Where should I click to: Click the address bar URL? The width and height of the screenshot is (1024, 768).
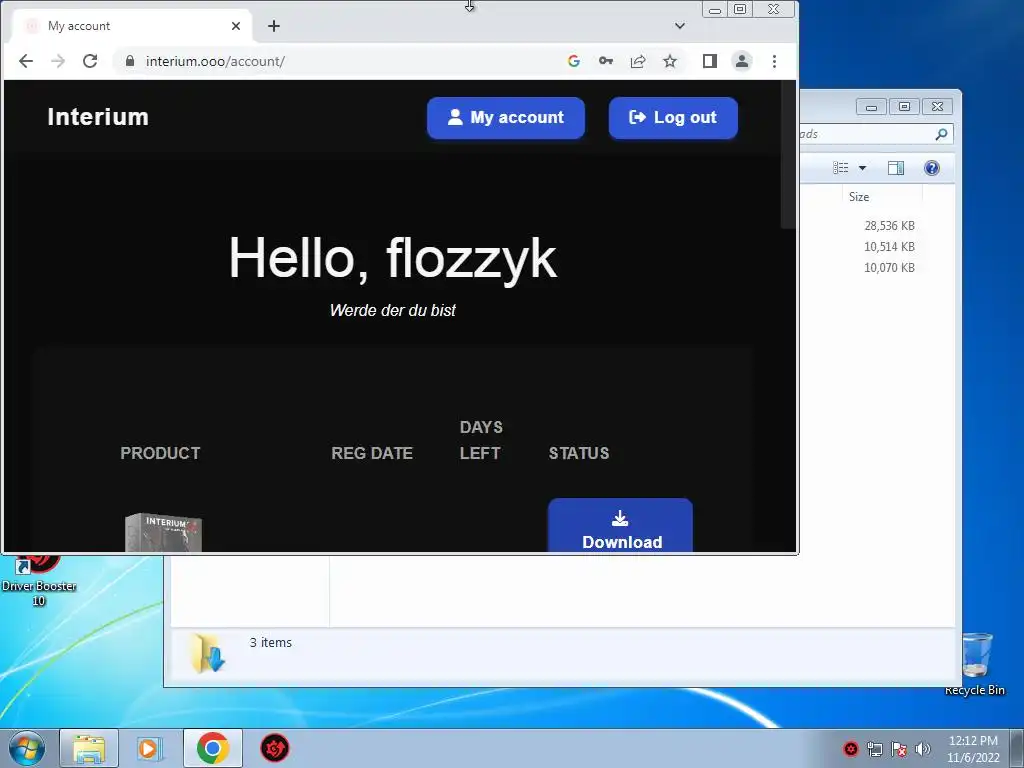[215, 61]
